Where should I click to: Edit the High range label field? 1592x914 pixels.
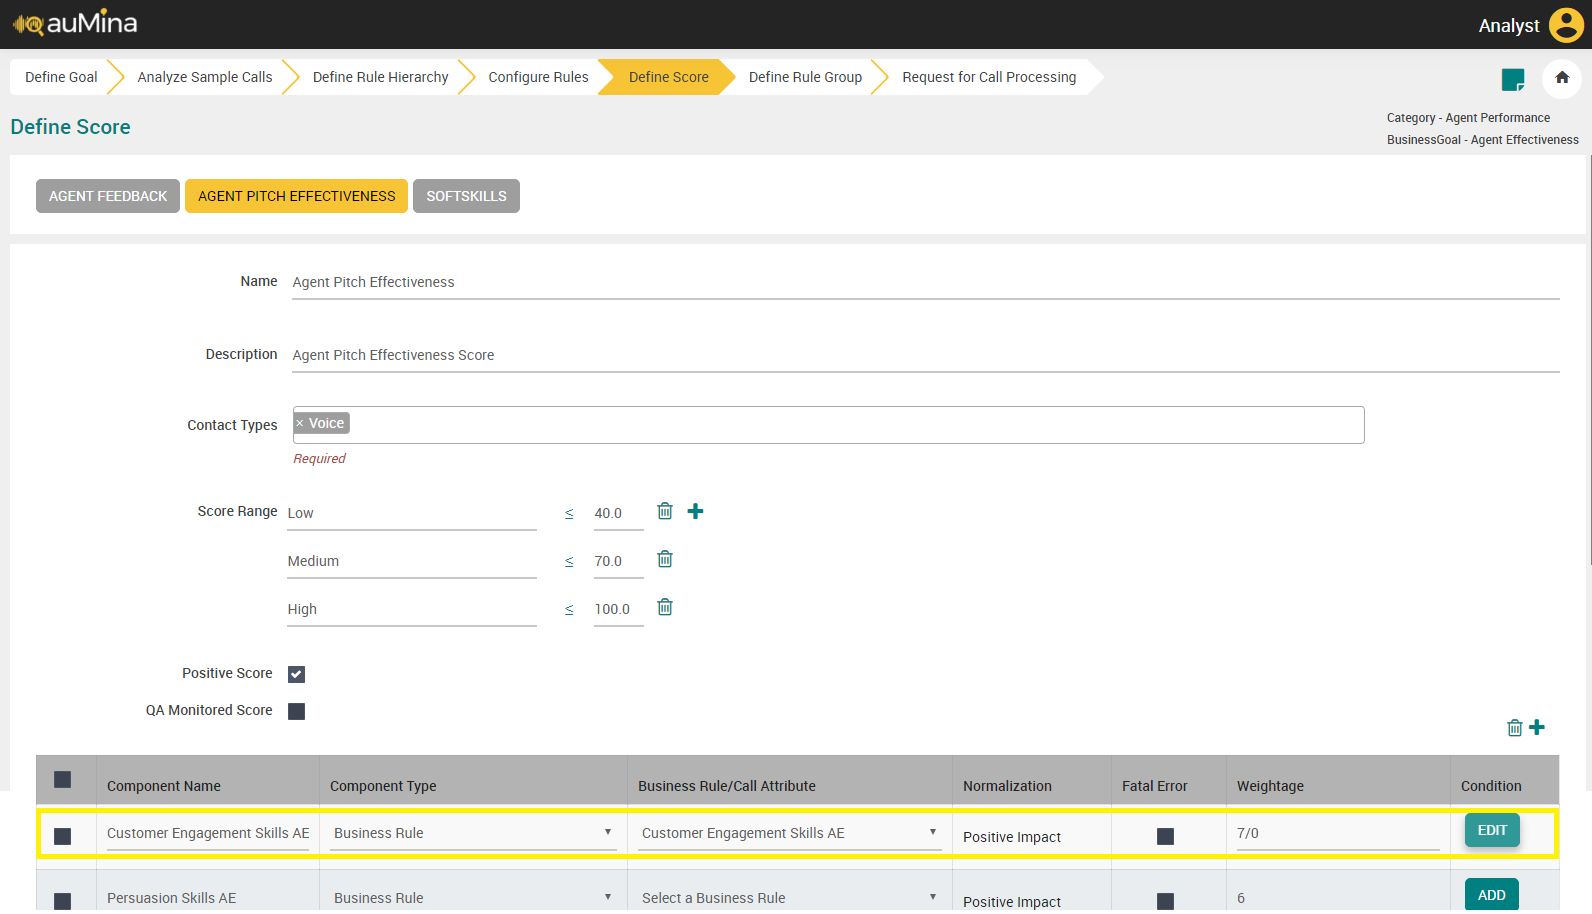click(x=412, y=609)
